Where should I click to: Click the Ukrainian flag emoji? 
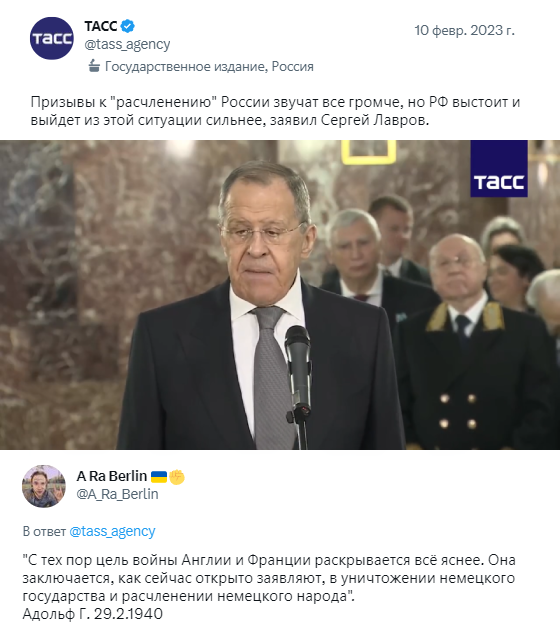(159, 477)
